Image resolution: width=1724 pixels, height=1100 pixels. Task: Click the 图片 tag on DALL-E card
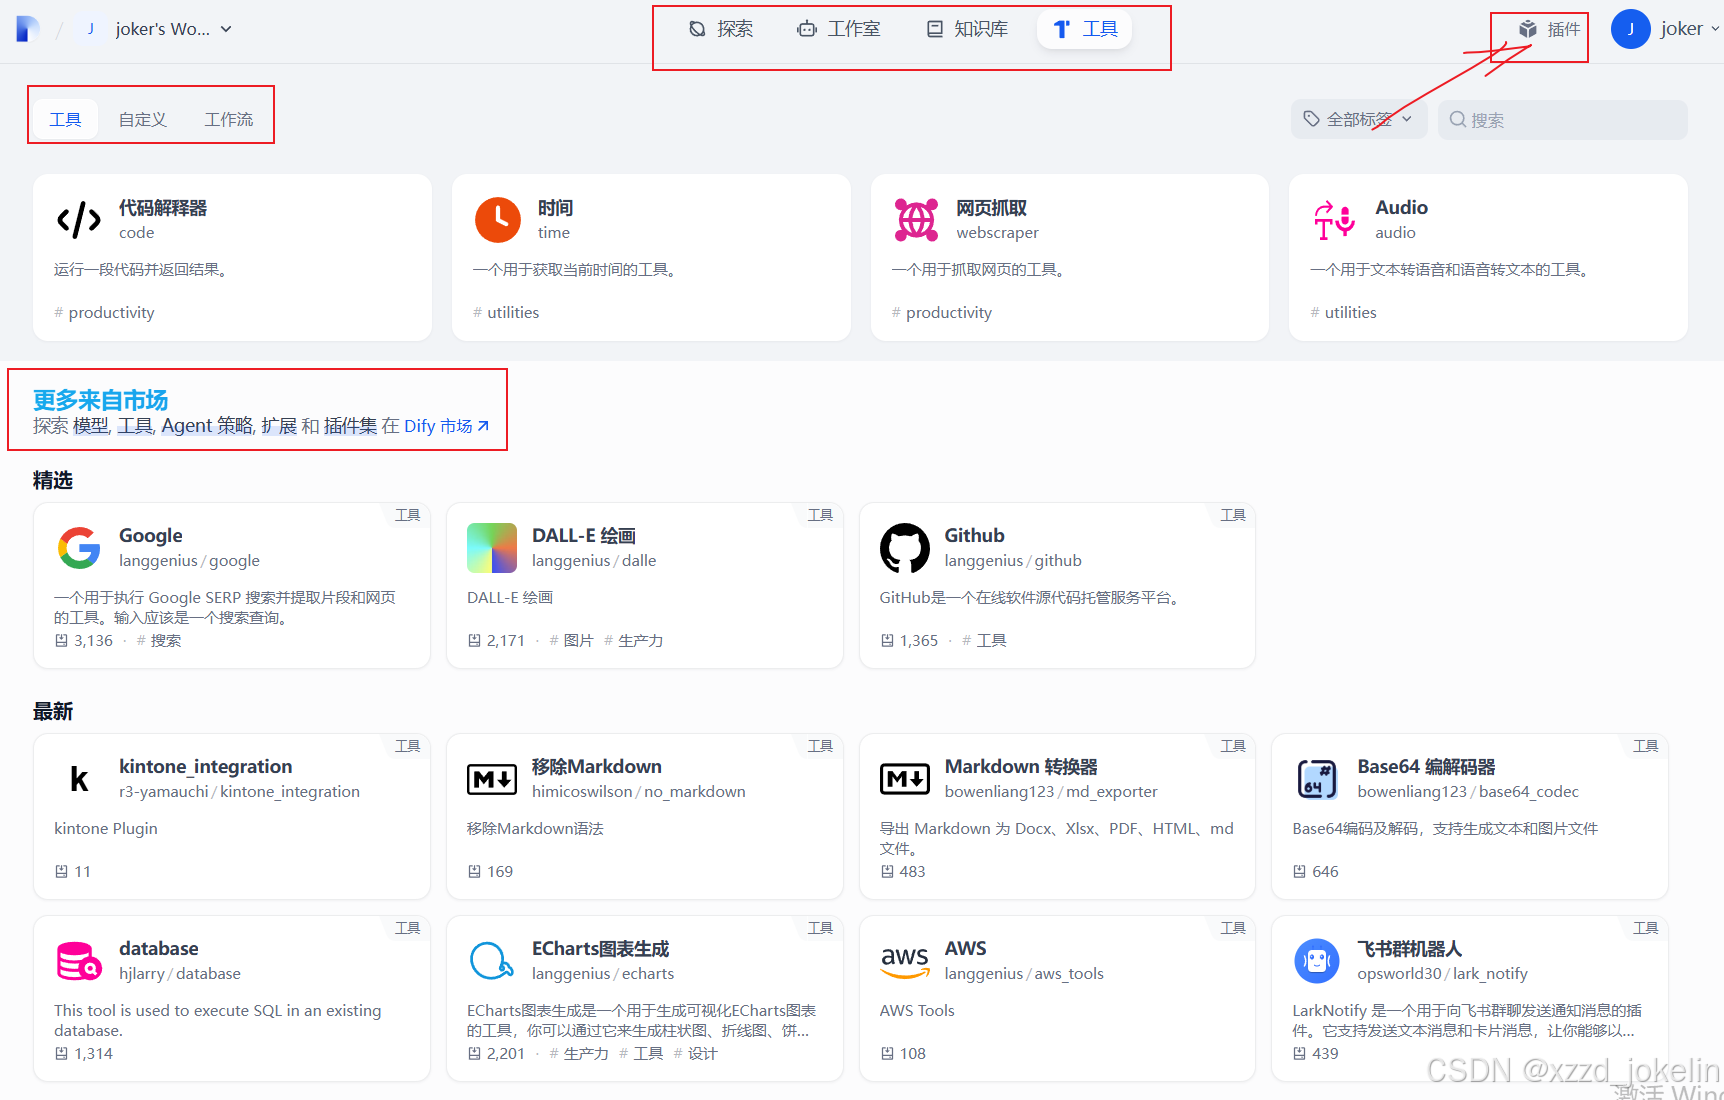(x=572, y=640)
